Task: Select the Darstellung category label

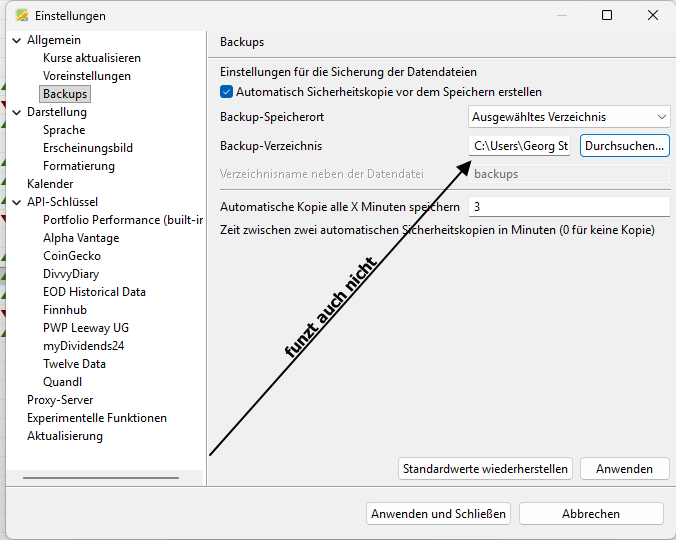Action: click(57, 112)
